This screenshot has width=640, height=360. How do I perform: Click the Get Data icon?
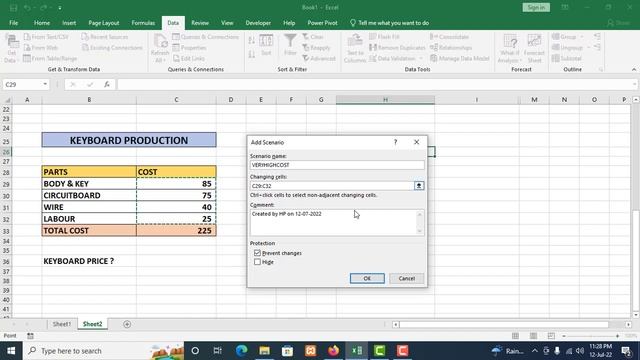click(x=11, y=49)
